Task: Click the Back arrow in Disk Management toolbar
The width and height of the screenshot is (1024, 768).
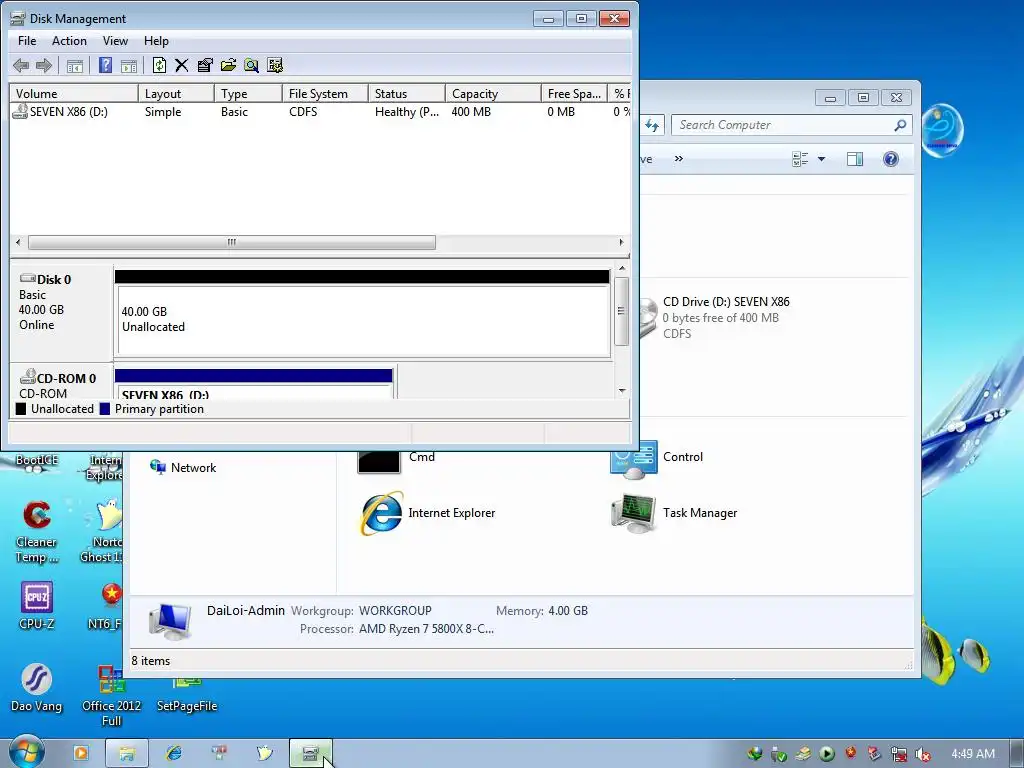Action: (x=21, y=65)
